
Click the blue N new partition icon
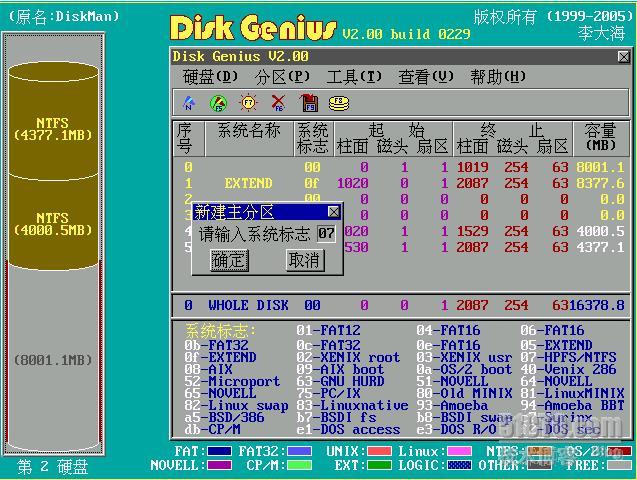tap(189, 102)
